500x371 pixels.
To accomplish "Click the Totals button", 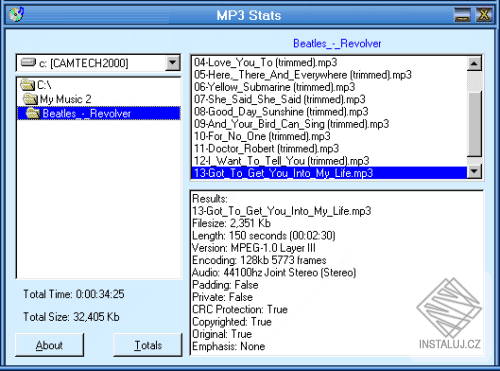I will pyautogui.click(x=148, y=345).
